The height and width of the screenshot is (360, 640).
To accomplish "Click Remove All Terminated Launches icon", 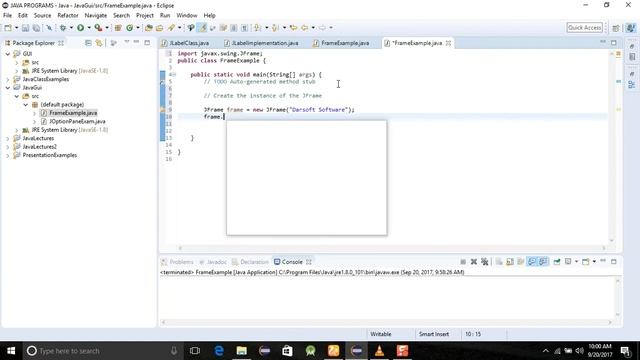I will pos(484,262).
